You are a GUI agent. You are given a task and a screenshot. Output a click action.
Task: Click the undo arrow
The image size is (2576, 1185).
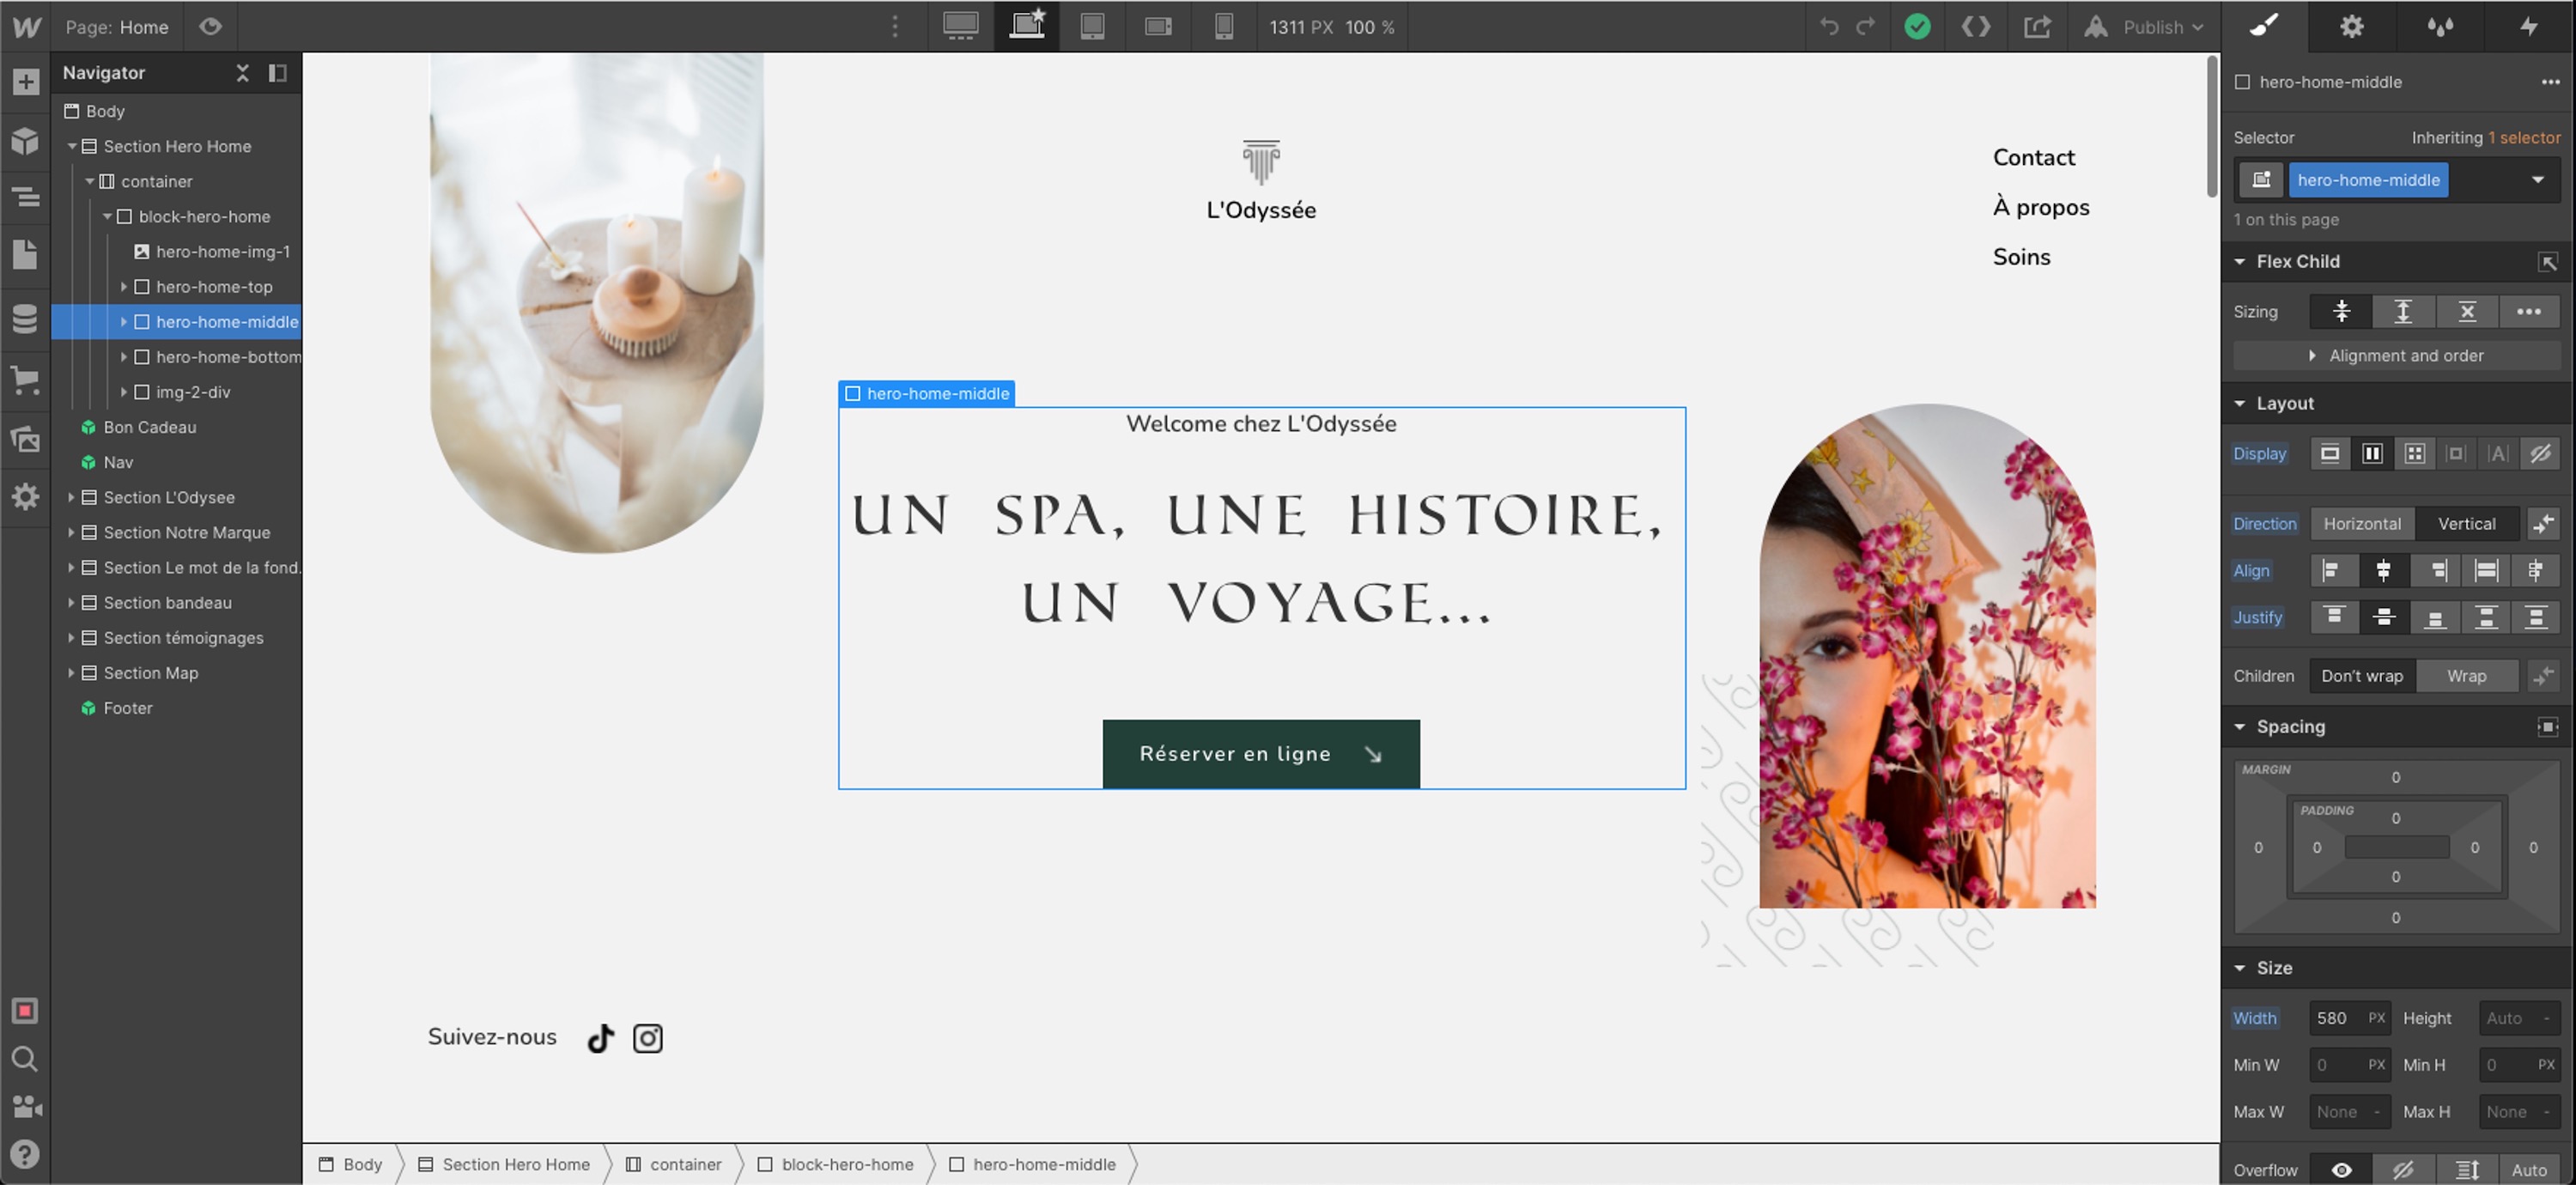tap(1829, 27)
